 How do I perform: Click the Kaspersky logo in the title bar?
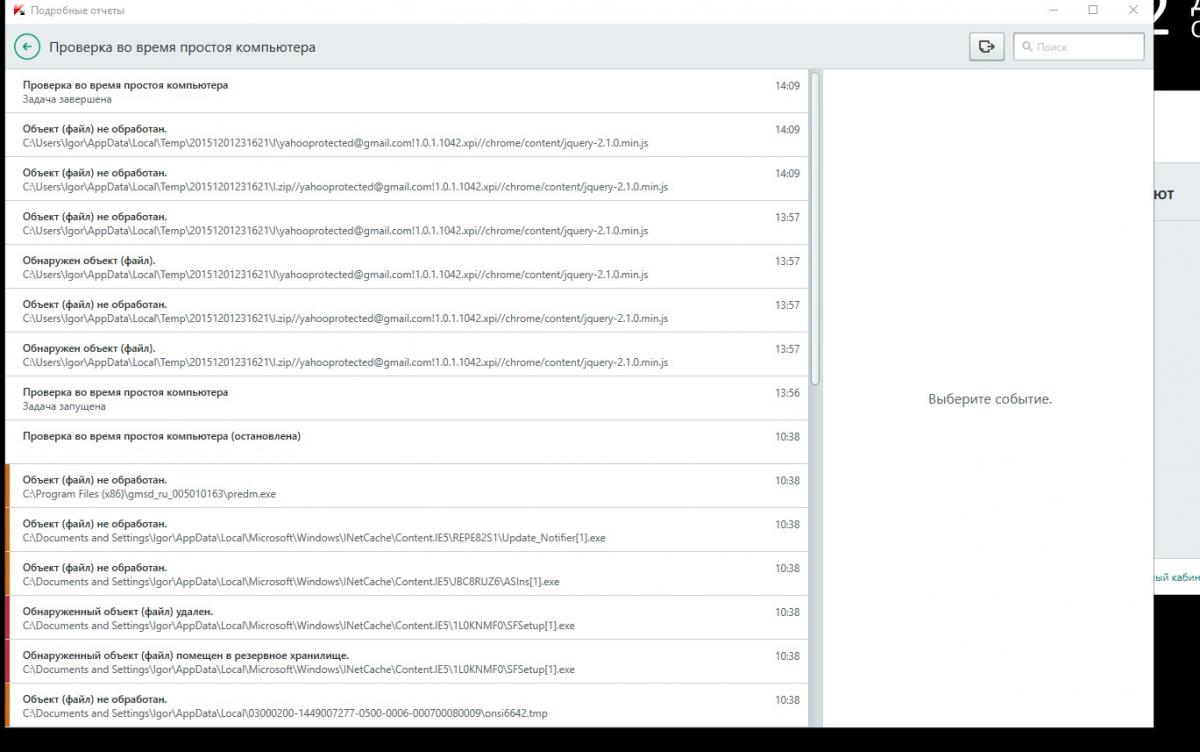tap(18, 10)
